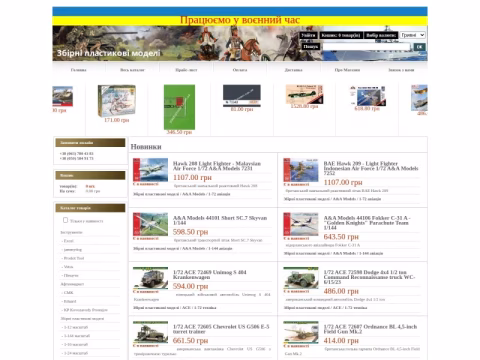Image resolution: width=480 pixels, height=360 pixels.
Task: Select Пінцети category in catalog sidebar
Action: [x=70, y=275]
